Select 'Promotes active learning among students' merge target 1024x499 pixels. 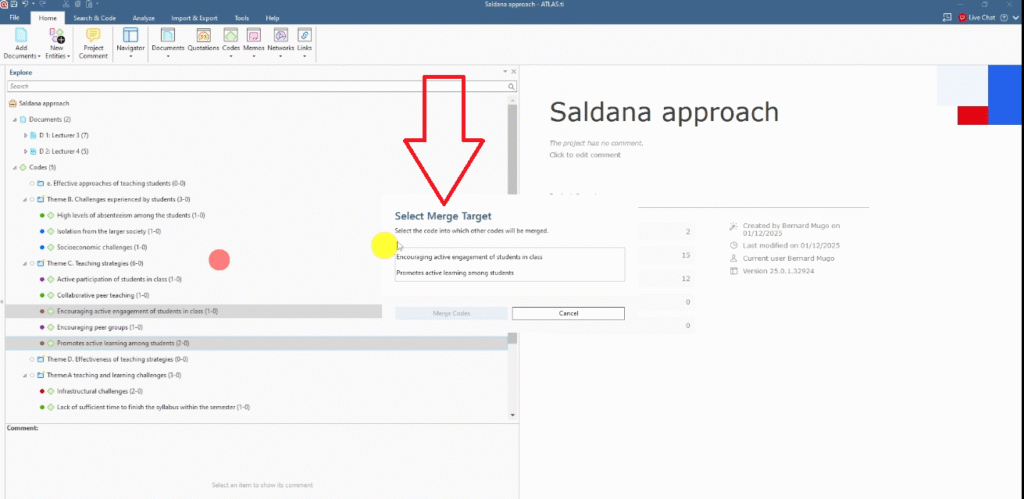(455, 272)
